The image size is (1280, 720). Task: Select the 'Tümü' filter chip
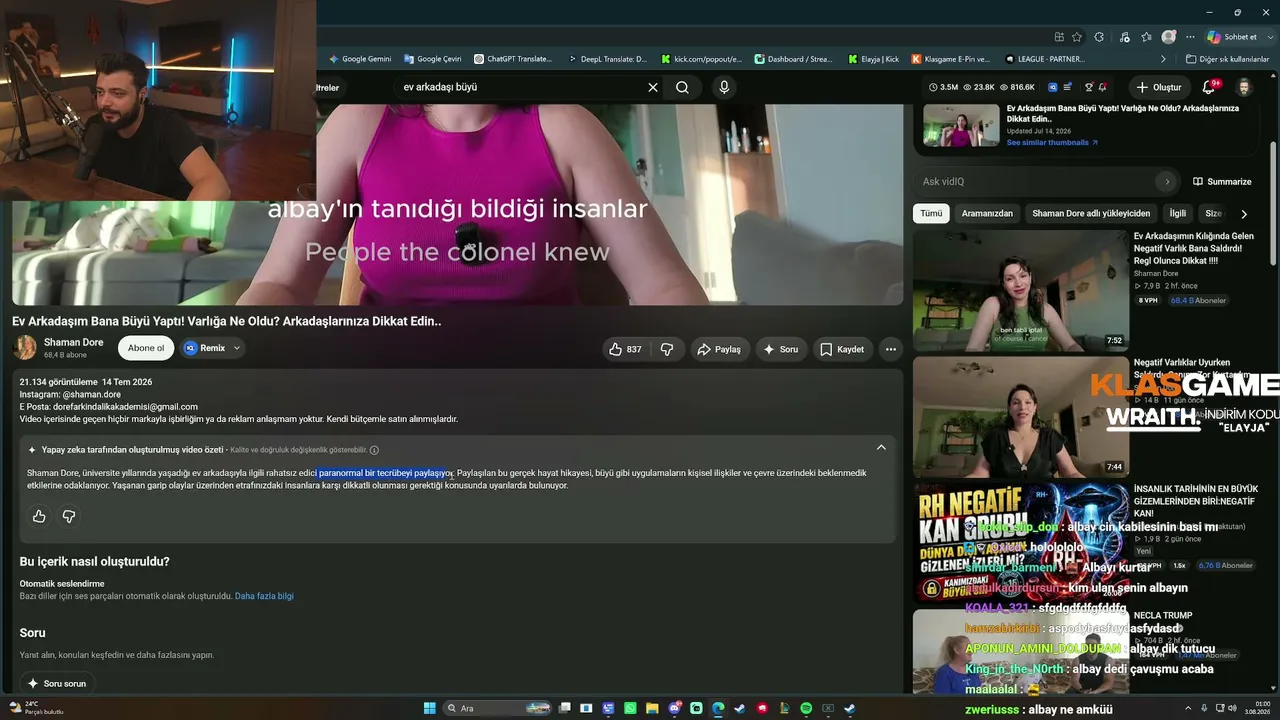(931, 213)
